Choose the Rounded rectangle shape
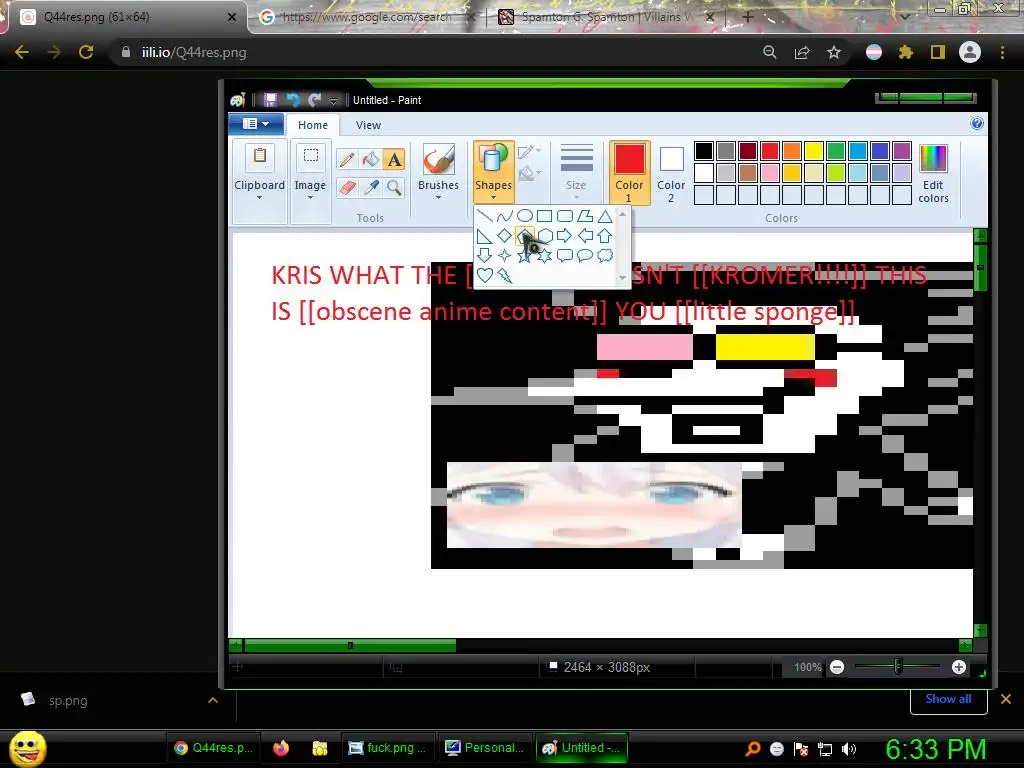The height and width of the screenshot is (768, 1024). pyautogui.click(x=565, y=216)
